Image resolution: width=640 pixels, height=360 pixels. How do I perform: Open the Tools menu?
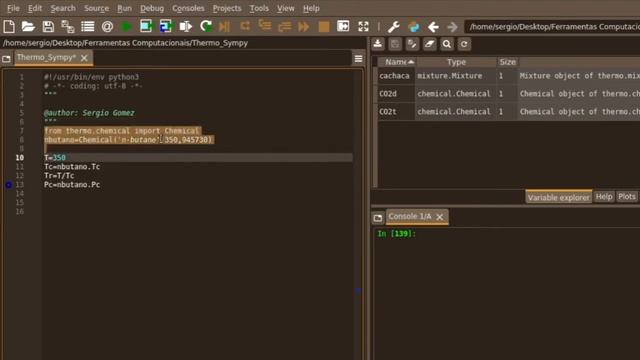(x=259, y=9)
